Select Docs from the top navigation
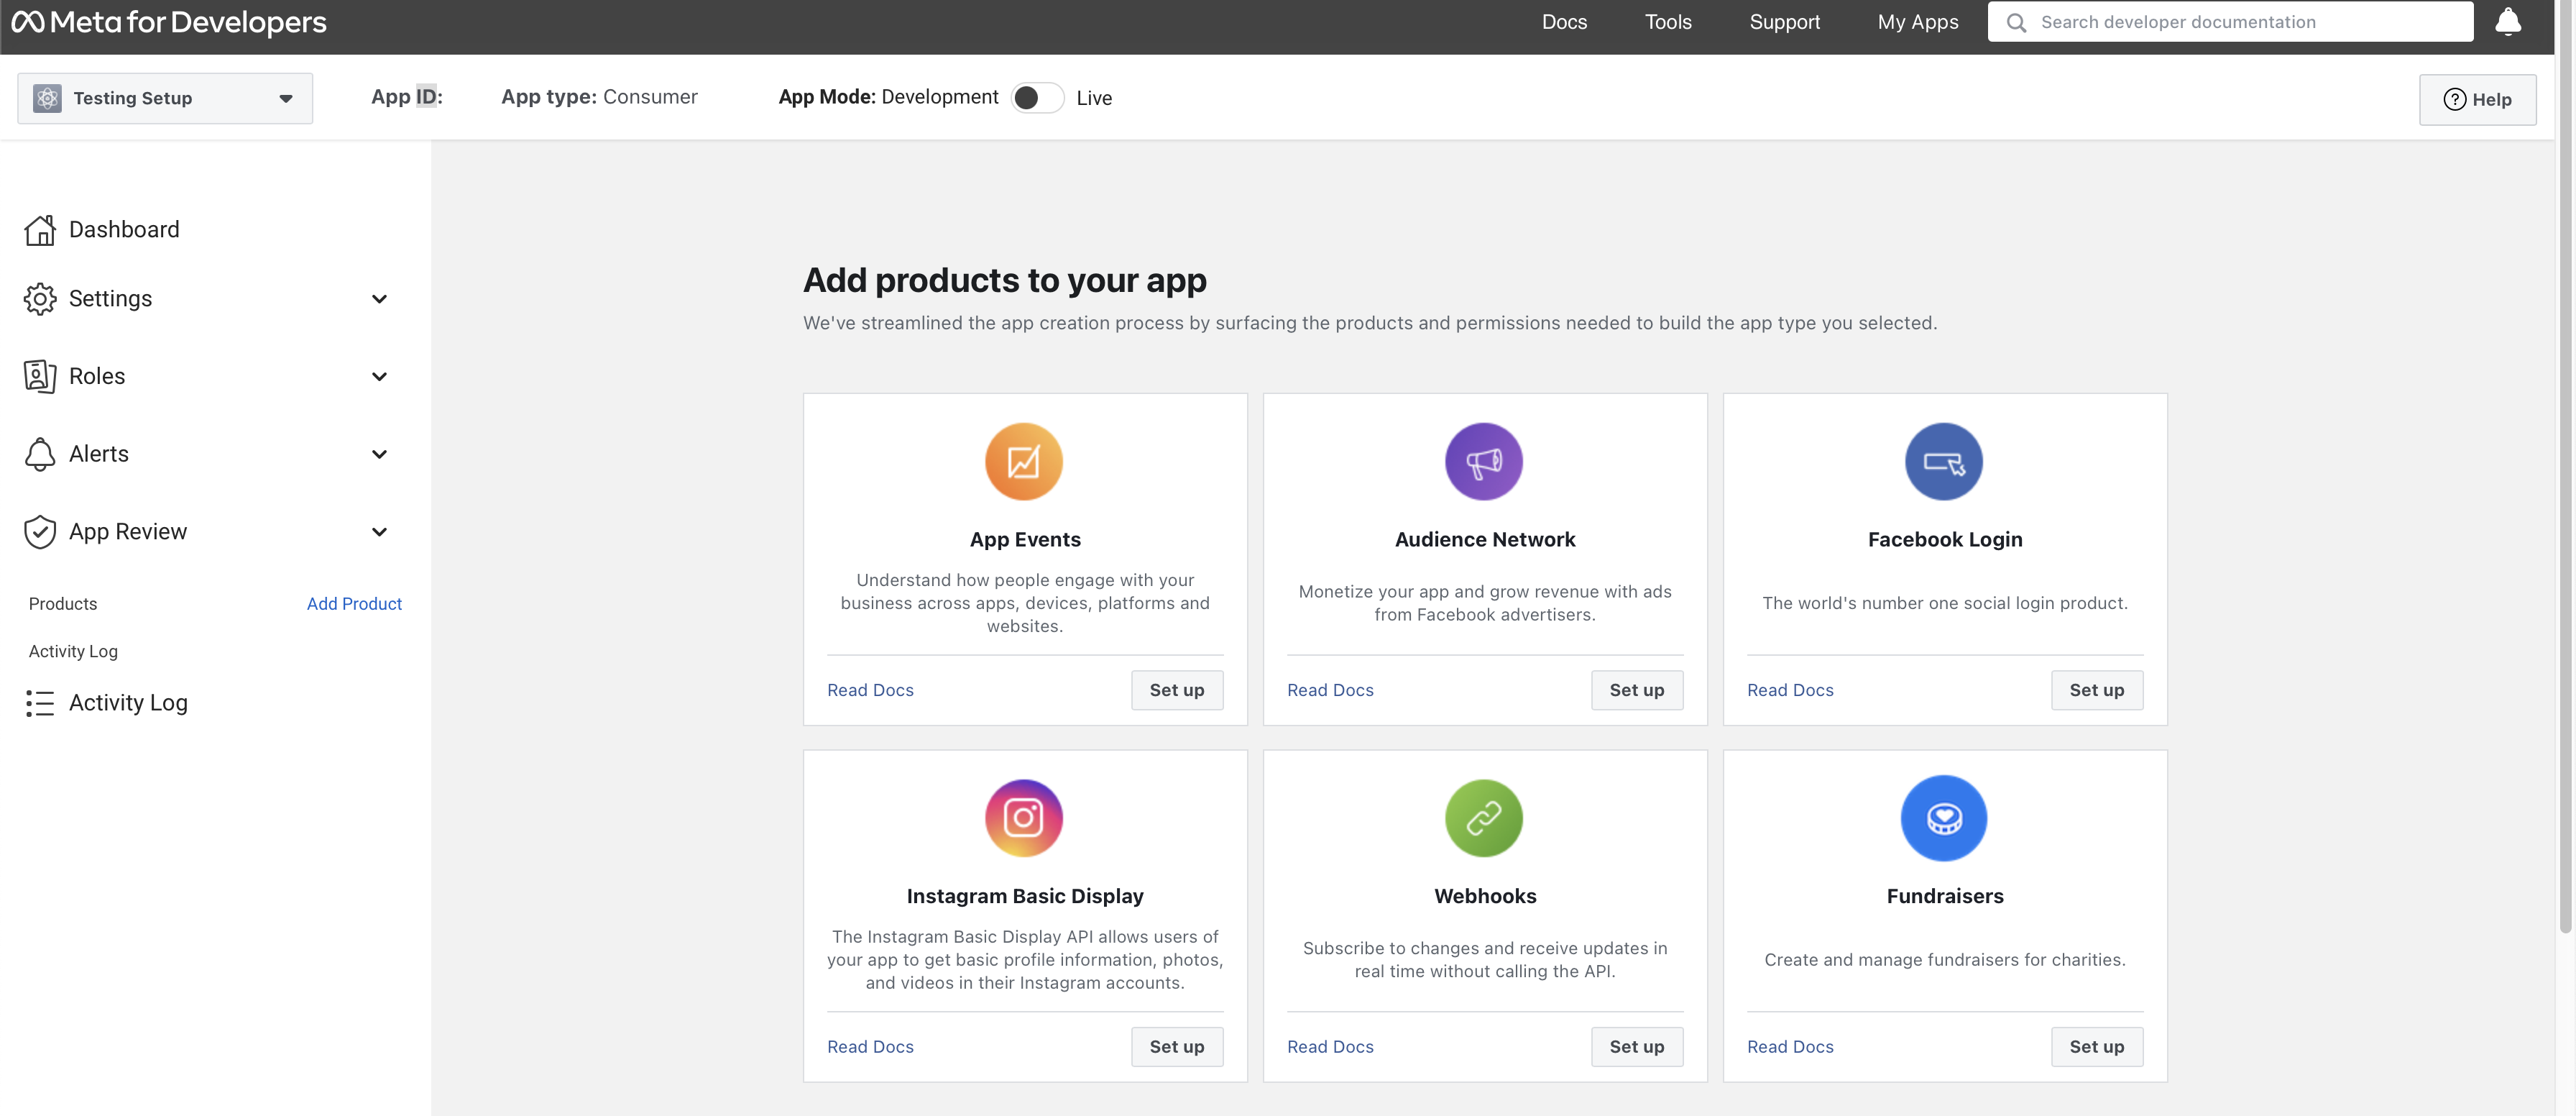The width and height of the screenshot is (2576, 1116). (1564, 22)
